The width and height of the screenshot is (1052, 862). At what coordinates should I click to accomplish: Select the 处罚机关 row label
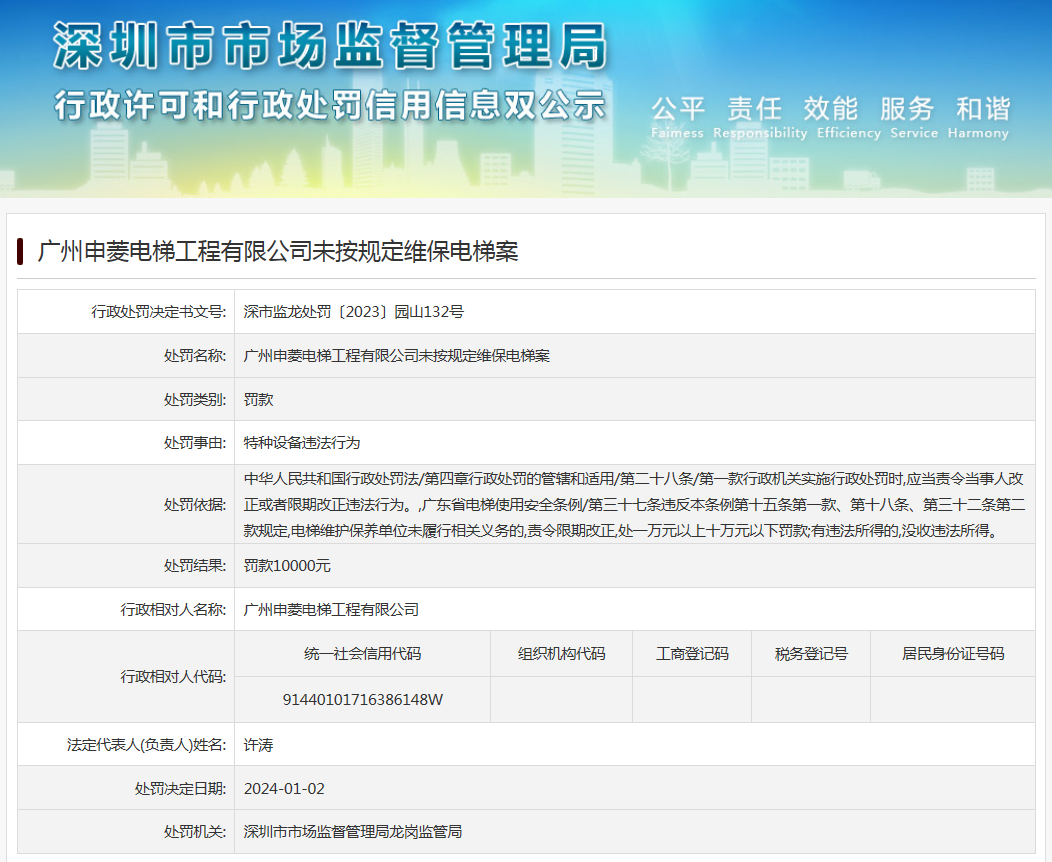tap(195, 832)
